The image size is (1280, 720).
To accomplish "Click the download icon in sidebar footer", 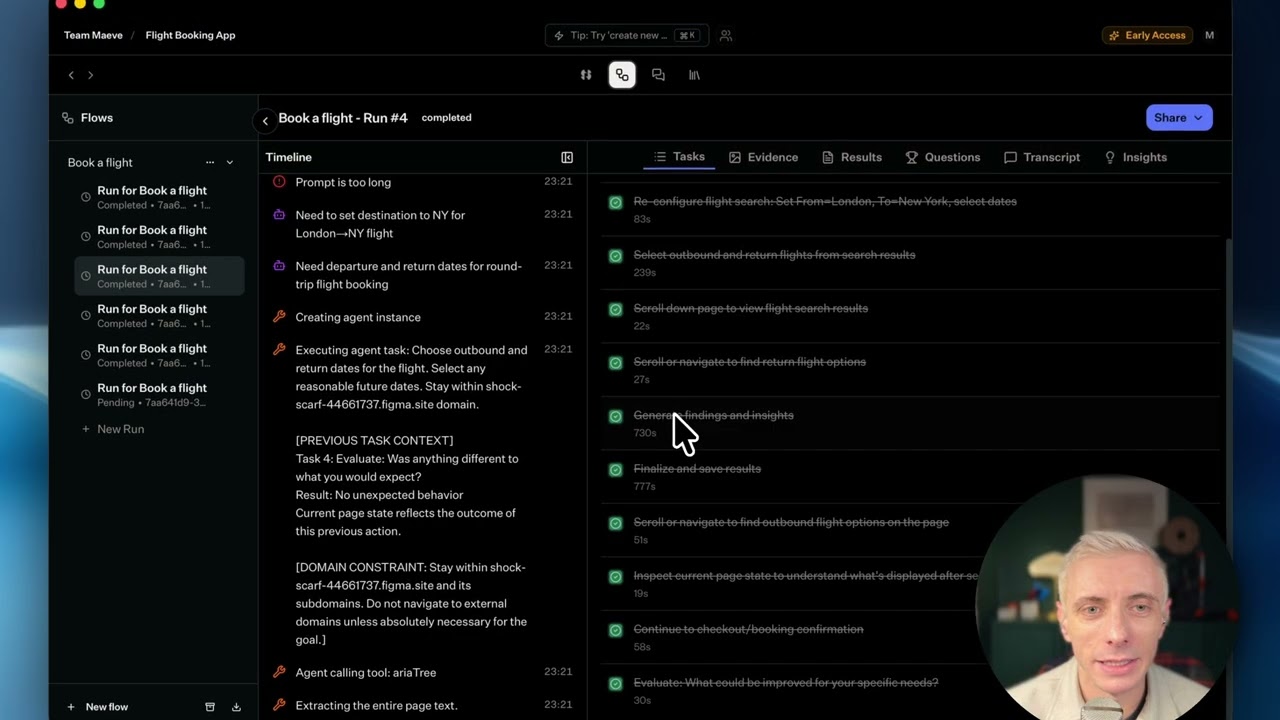I will coord(236,707).
